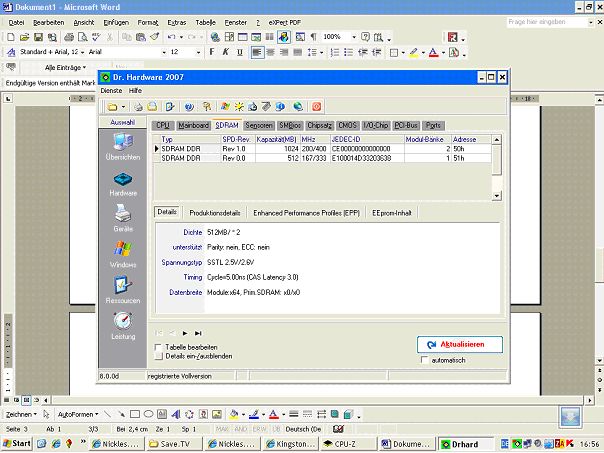Image resolution: width=604 pixels, height=453 pixels.
Task: Check the automatisch option
Action: point(425,360)
